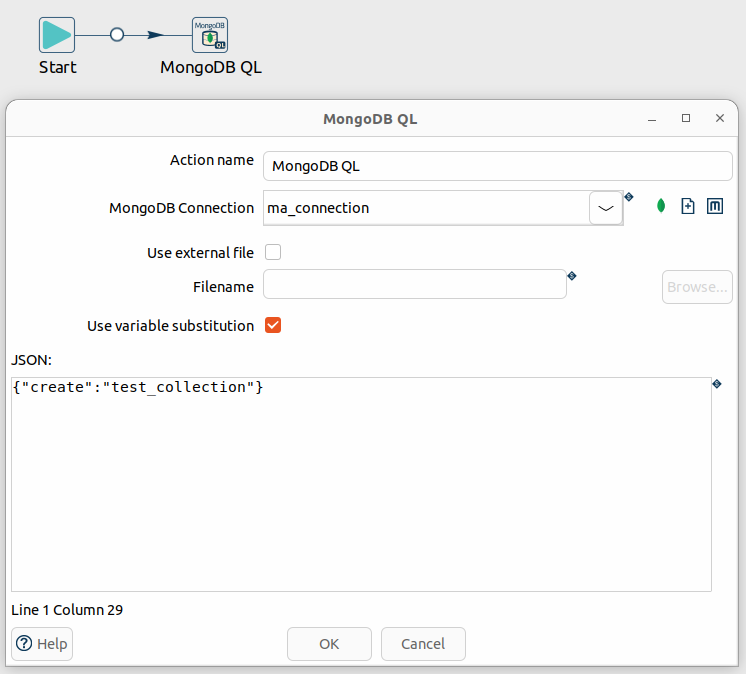This screenshot has width=746, height=674.
Task: Click the Line 1 Column 29 status text
Action: 67,610
